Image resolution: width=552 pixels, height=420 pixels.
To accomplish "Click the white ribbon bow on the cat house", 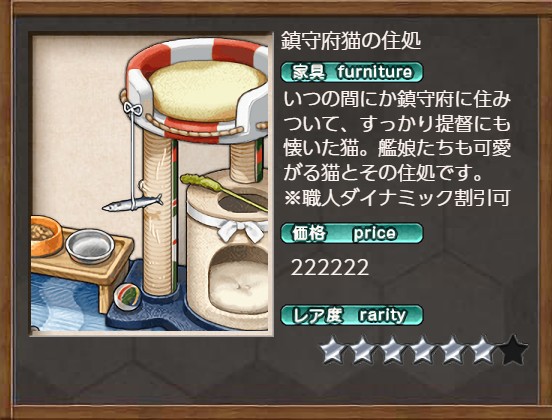I will click(242, 229).
